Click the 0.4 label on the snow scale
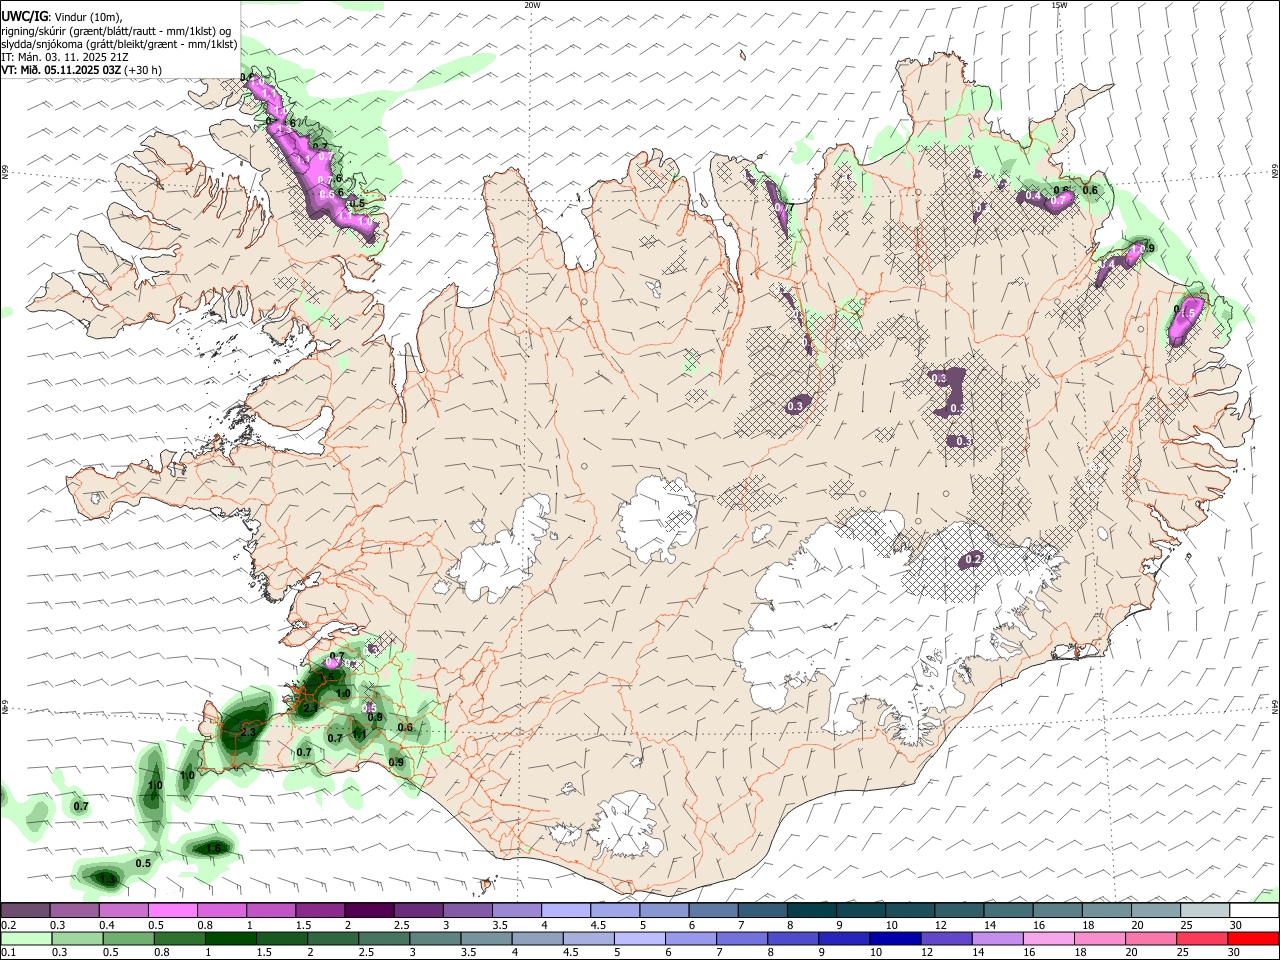This screenshot has height=960, width=1280. pos(107,925)
